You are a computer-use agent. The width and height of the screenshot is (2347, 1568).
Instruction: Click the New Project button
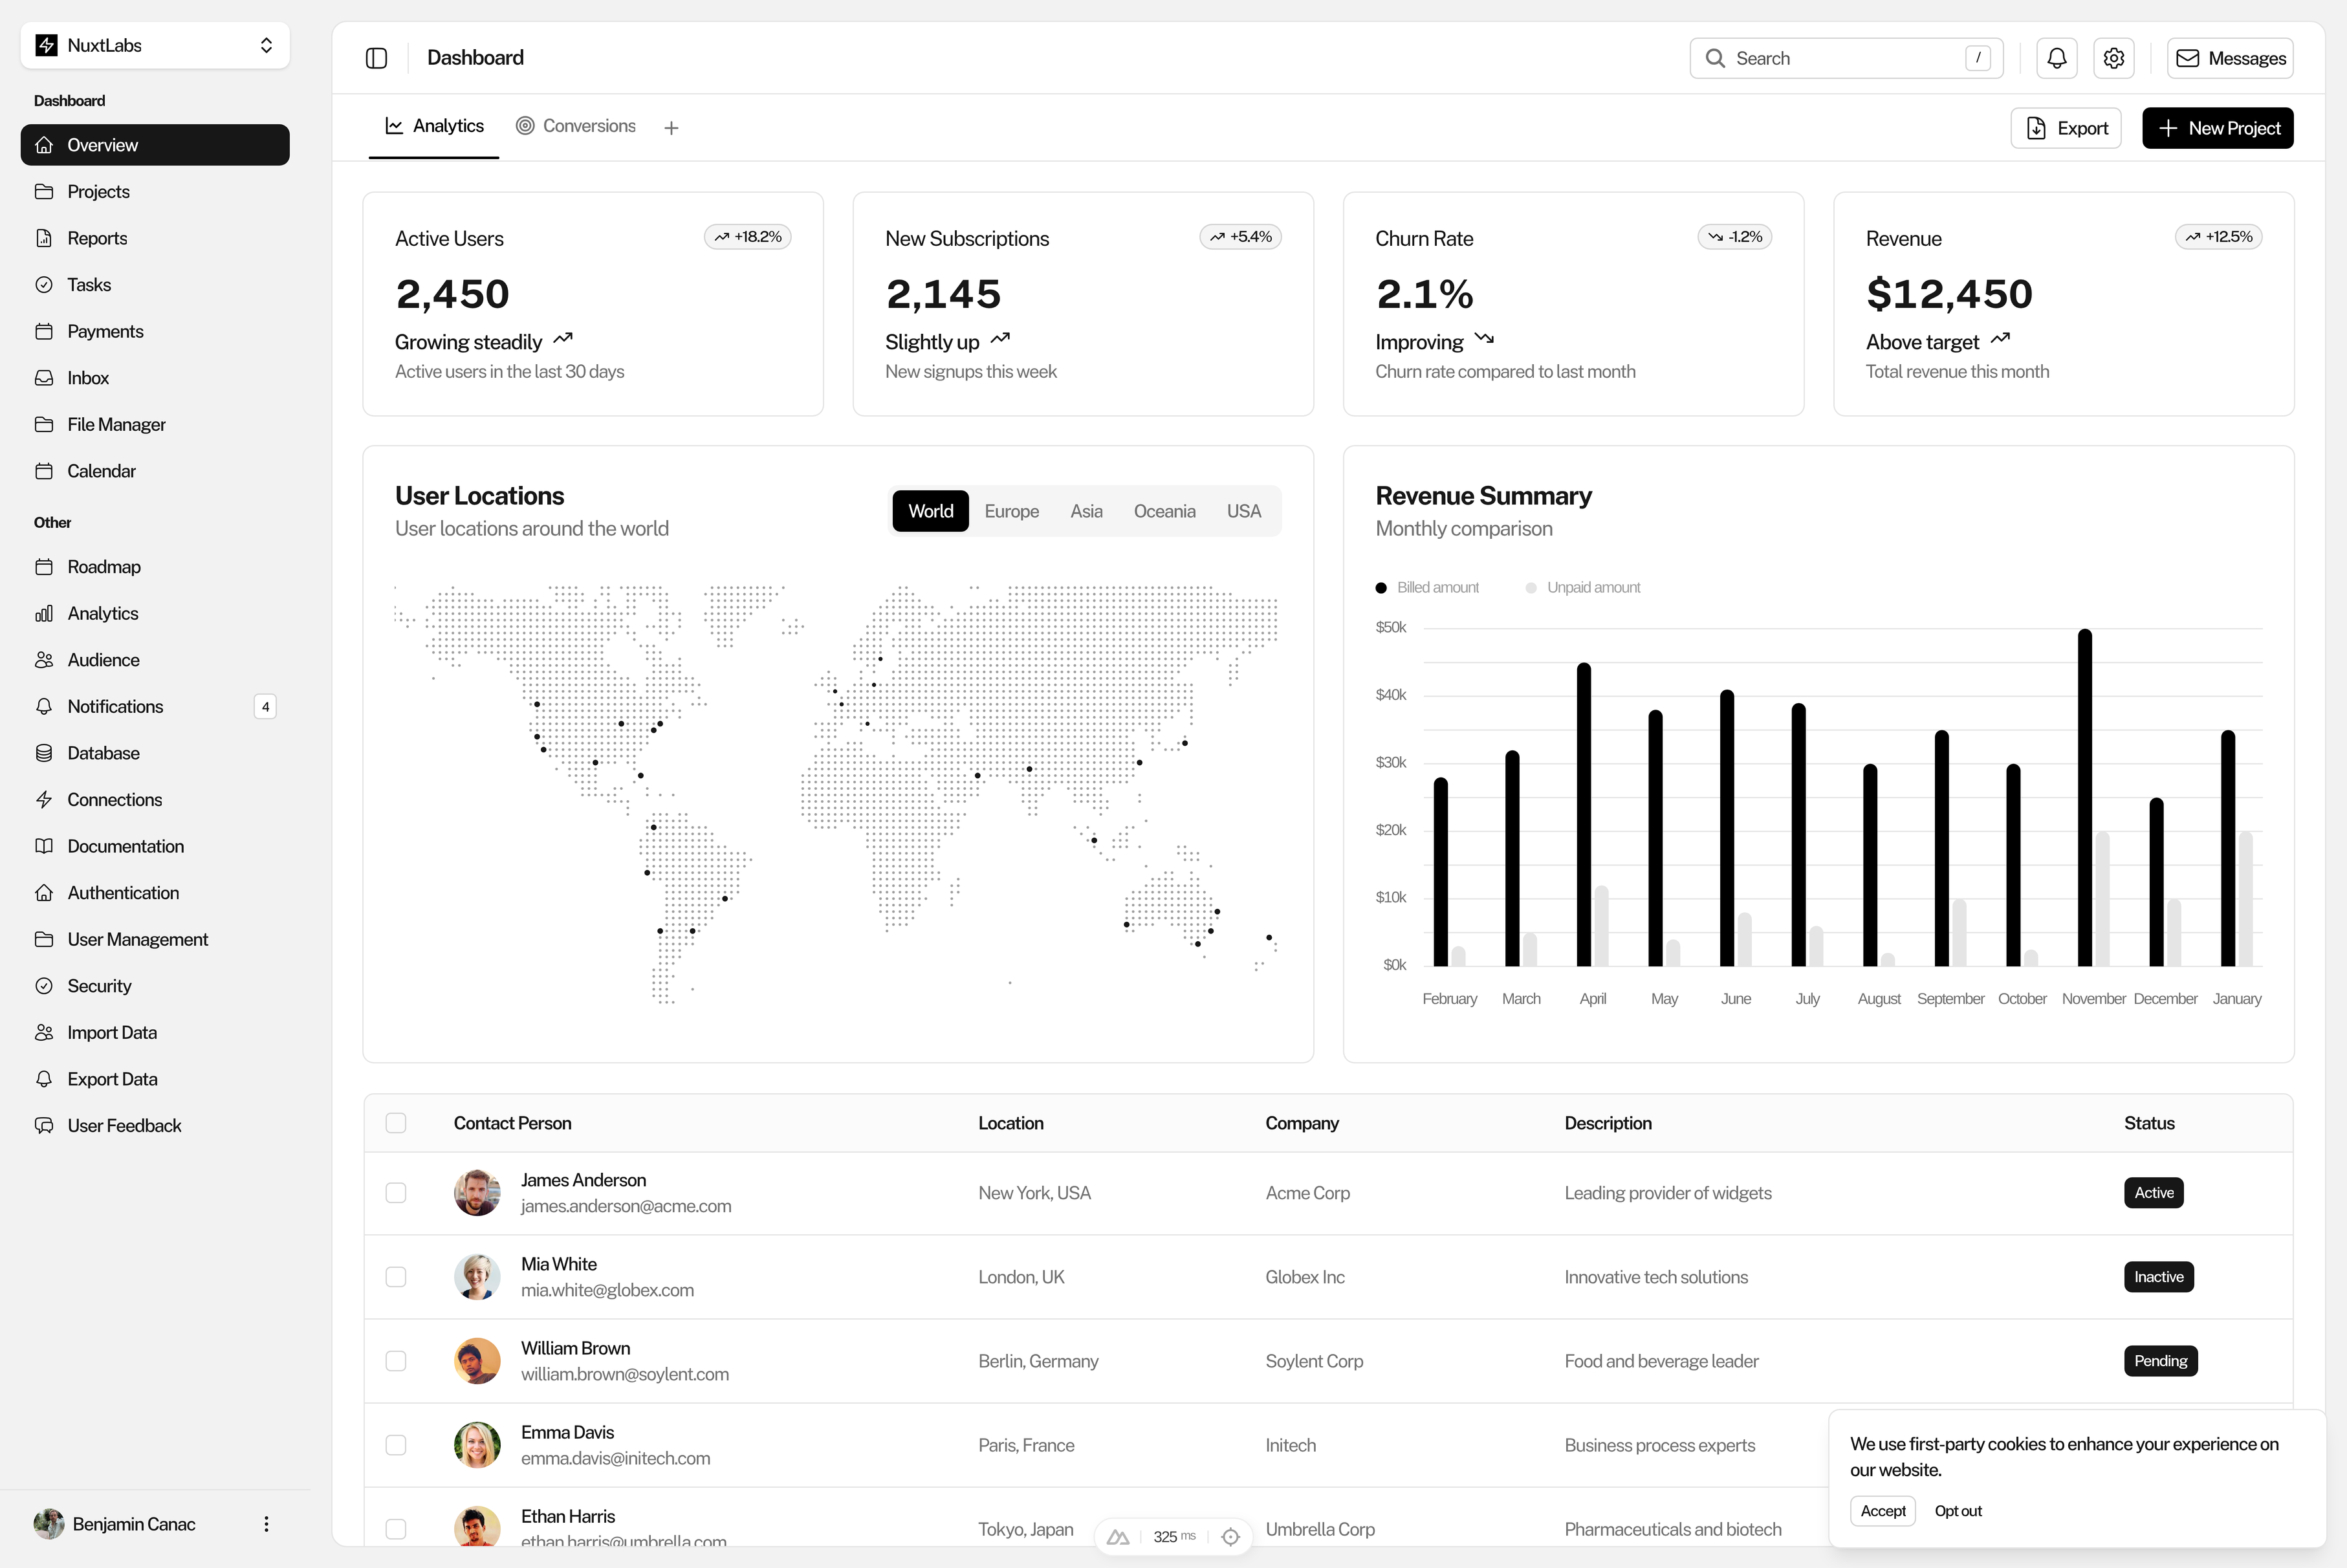[2217, 128]
